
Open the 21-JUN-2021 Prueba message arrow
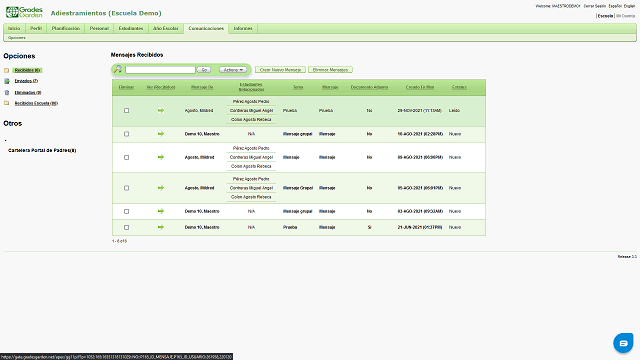[x=161, y=227]
